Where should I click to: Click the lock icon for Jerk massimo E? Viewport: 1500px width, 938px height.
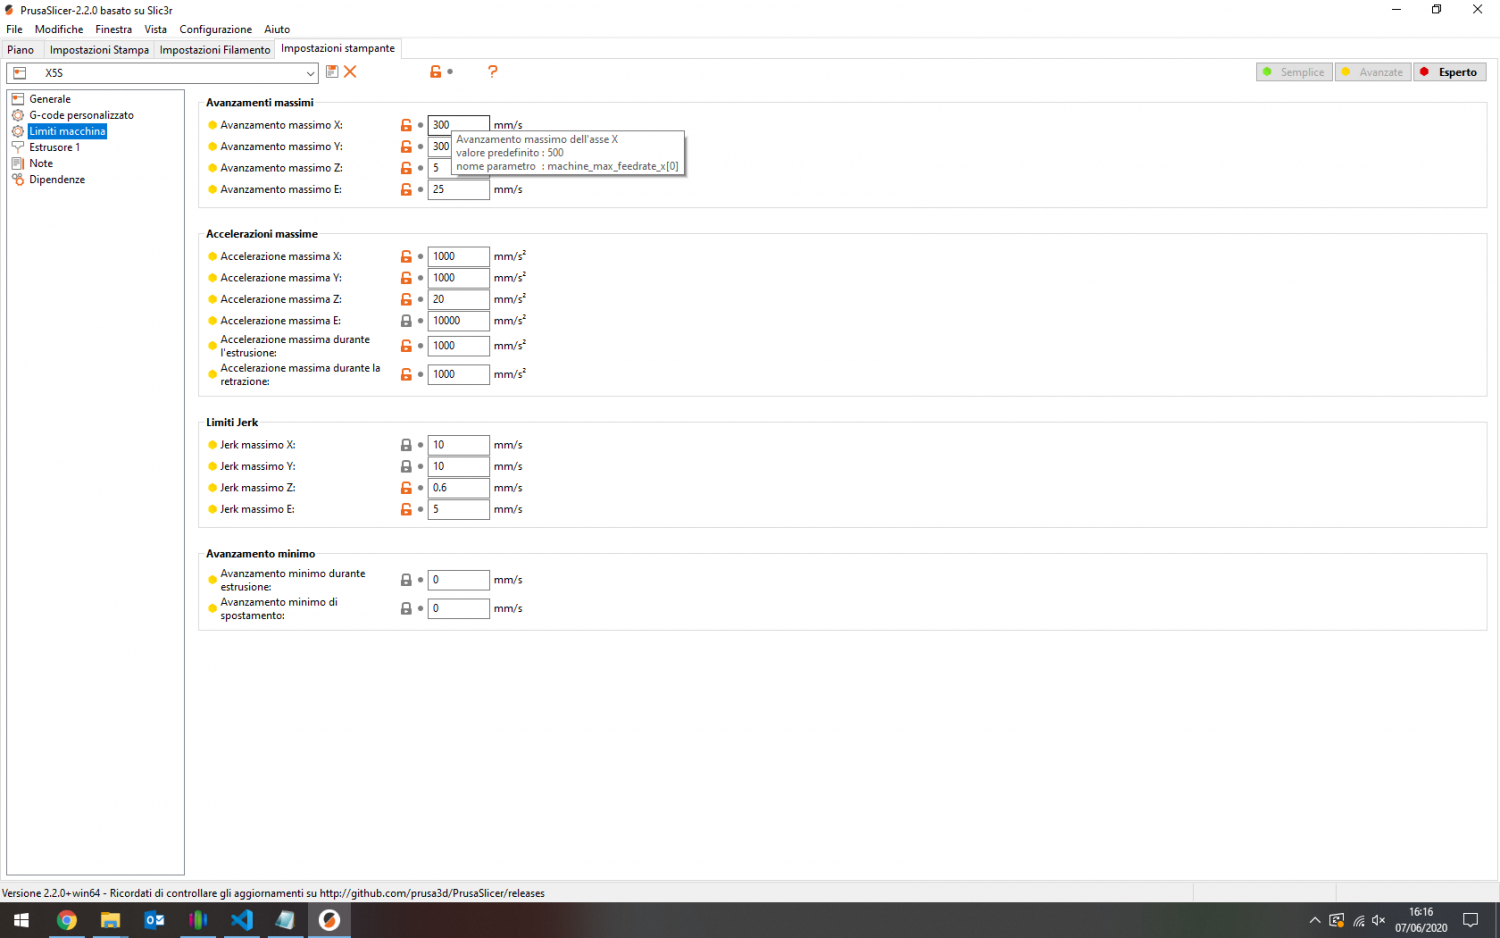pos(406,510)
